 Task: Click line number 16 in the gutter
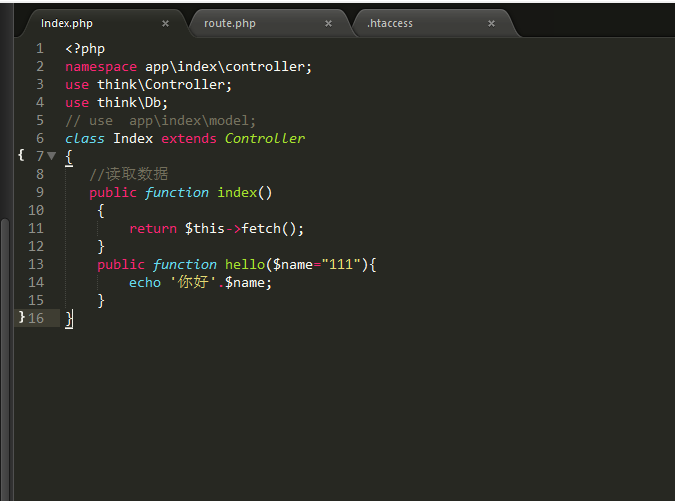(36, 318)
